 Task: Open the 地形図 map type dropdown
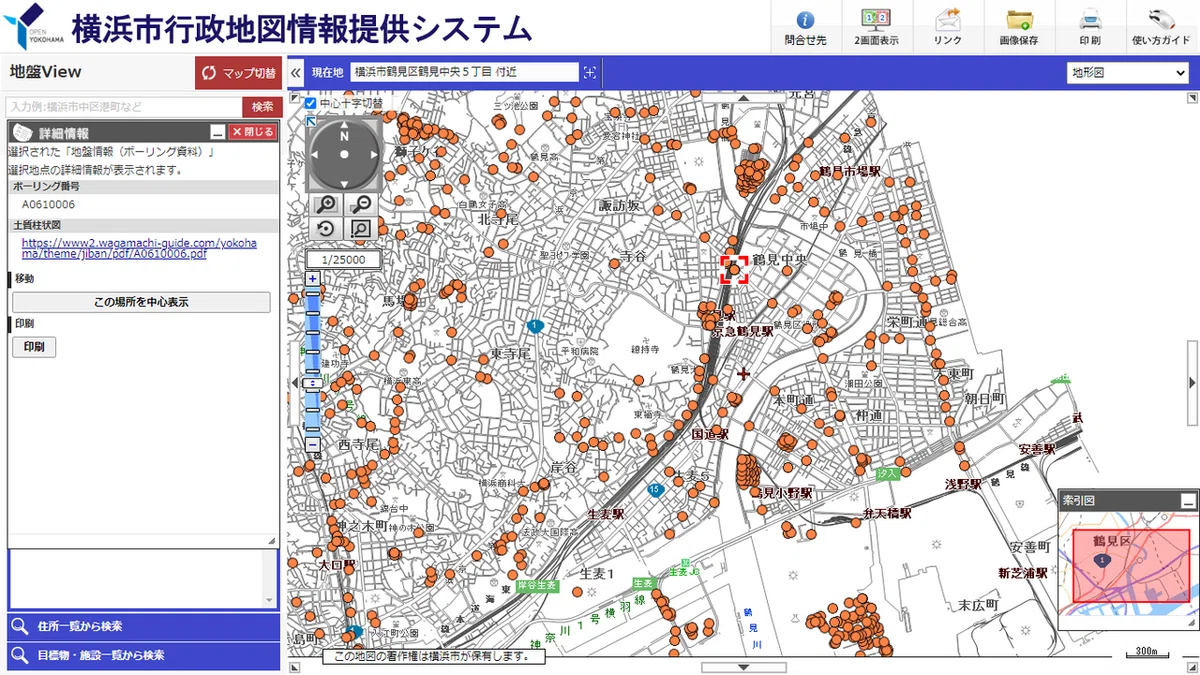tap(1127, 72)
